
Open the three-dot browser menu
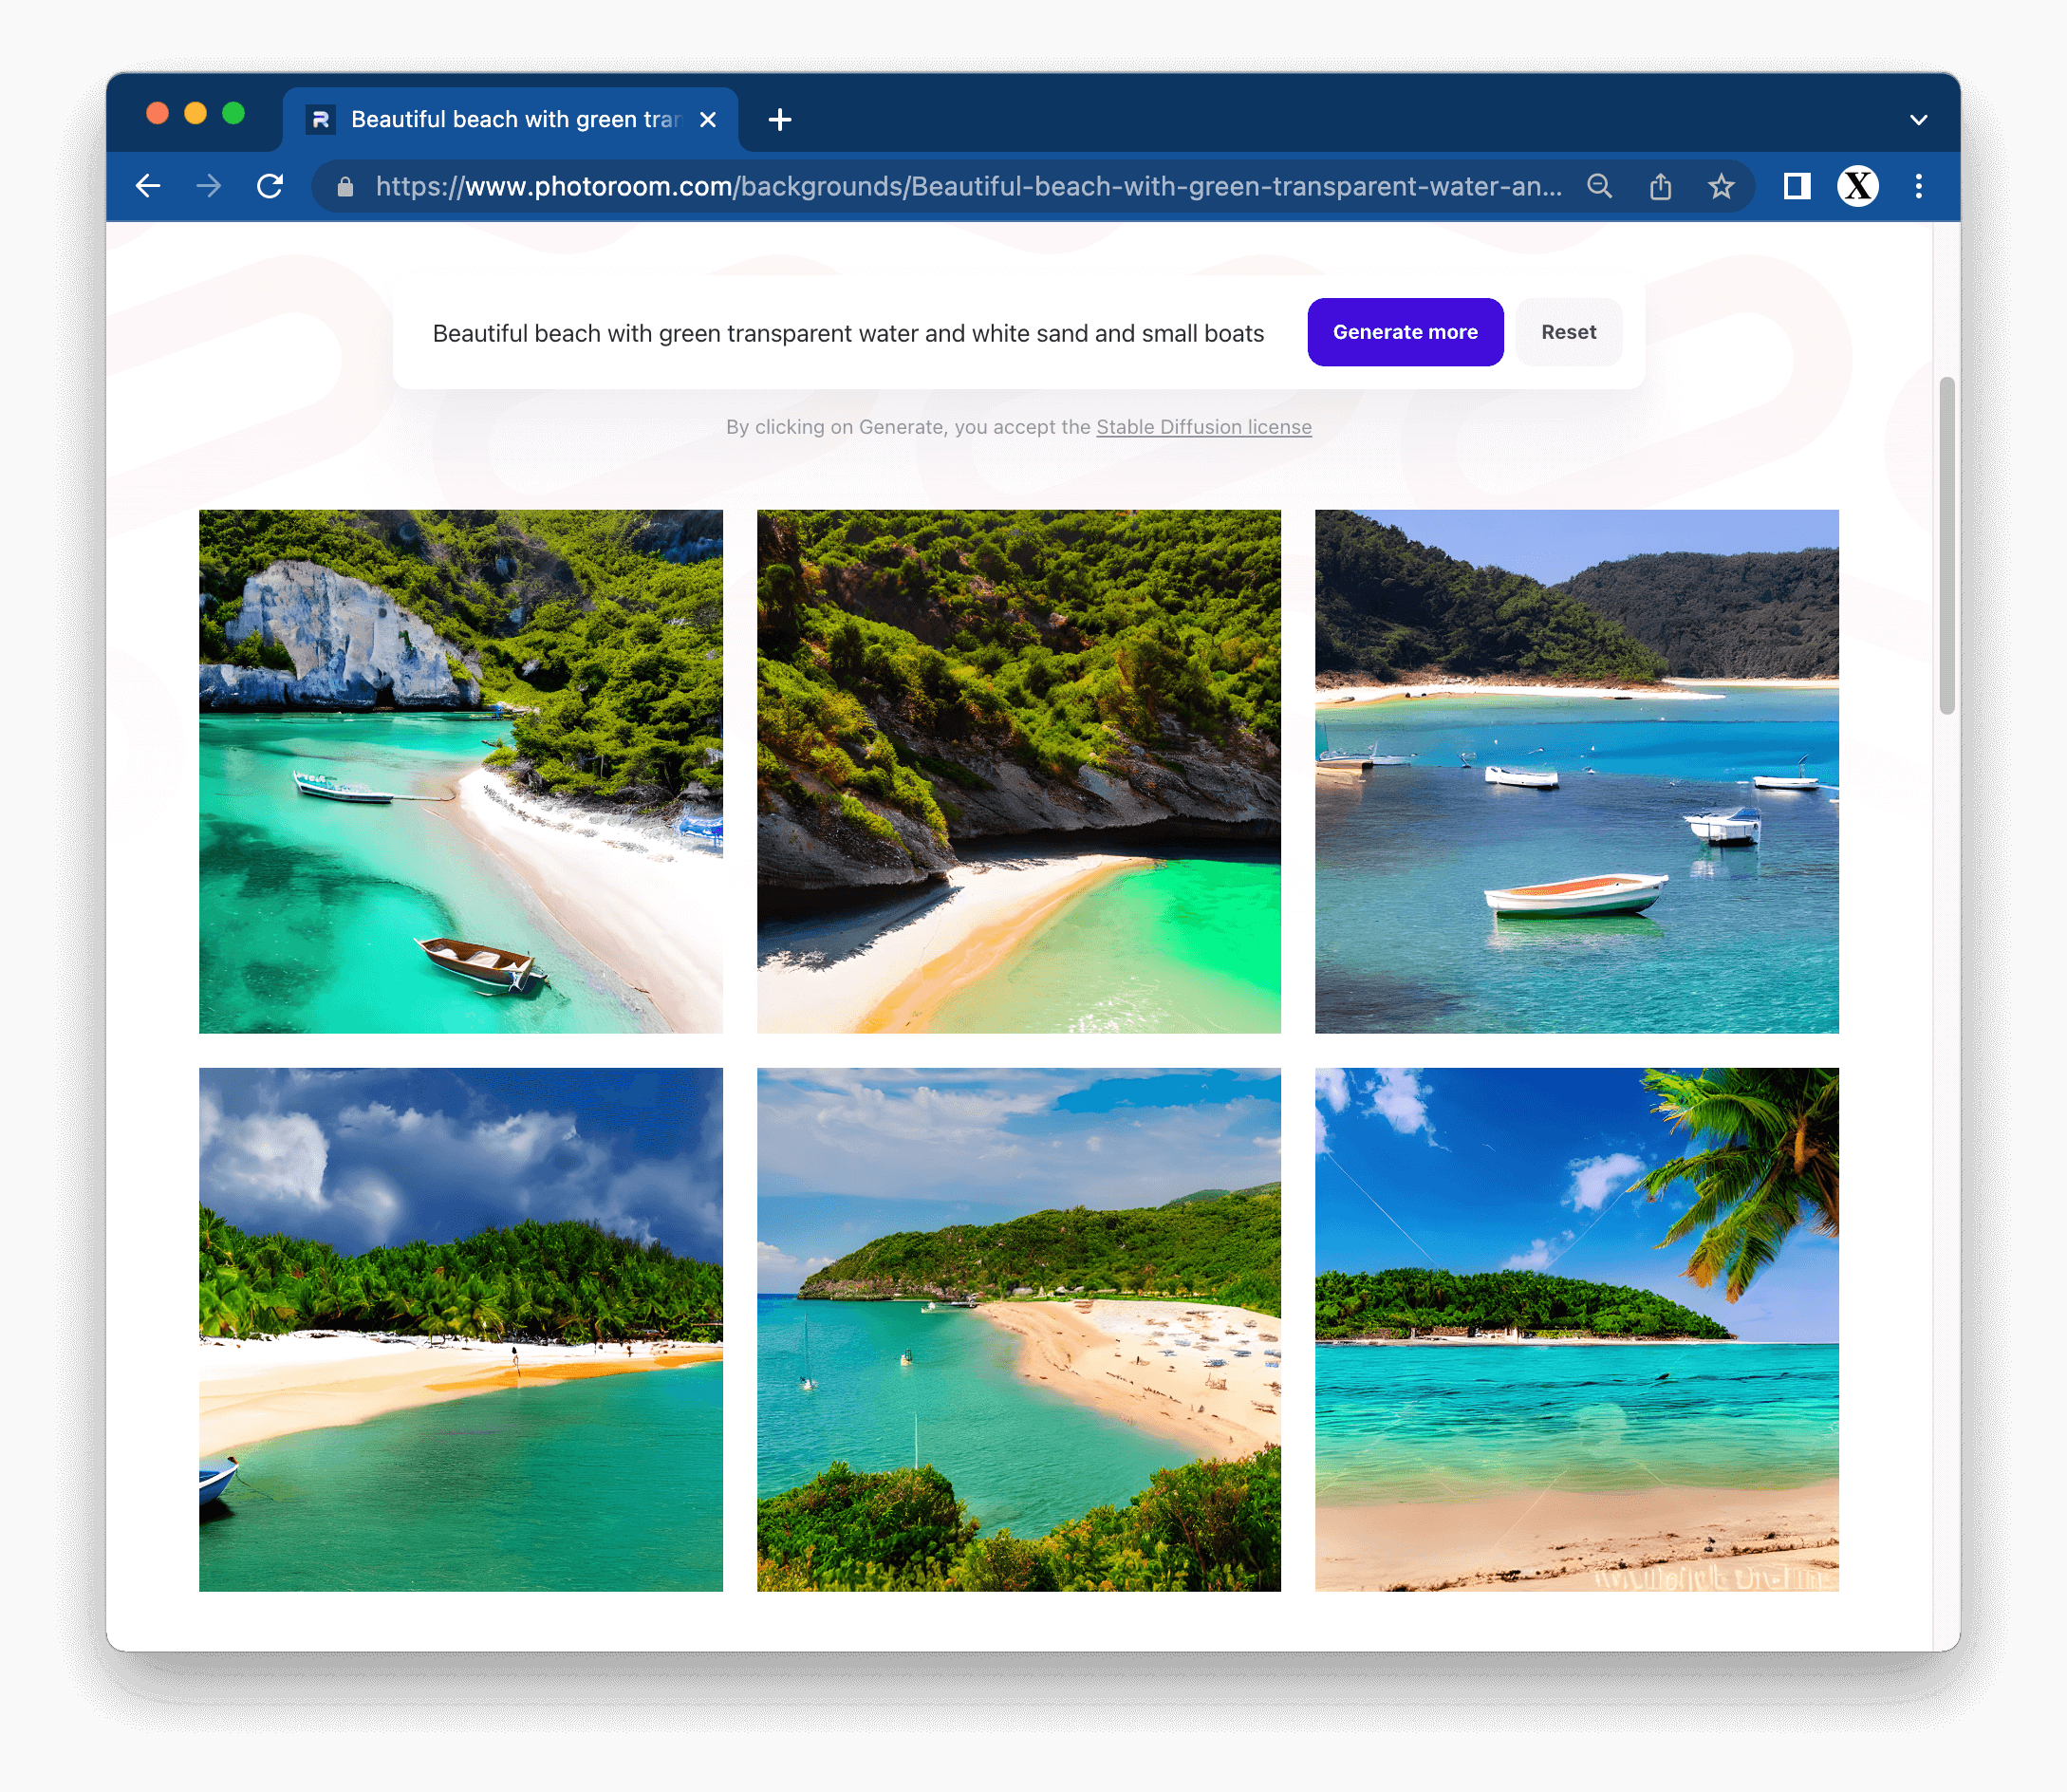pyautogui.click(x=1918, y=186)
